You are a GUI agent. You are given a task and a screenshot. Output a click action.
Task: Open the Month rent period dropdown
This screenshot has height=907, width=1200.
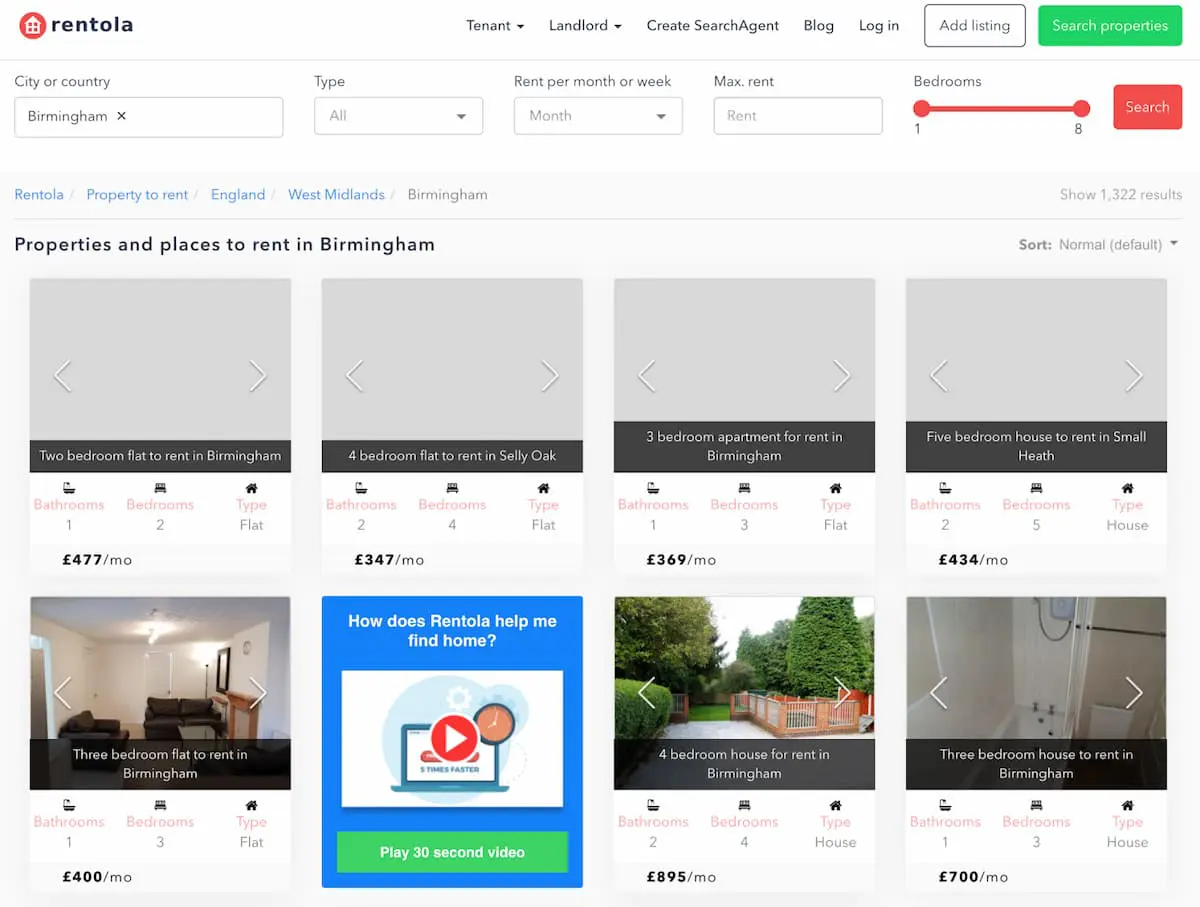(598, 116)
